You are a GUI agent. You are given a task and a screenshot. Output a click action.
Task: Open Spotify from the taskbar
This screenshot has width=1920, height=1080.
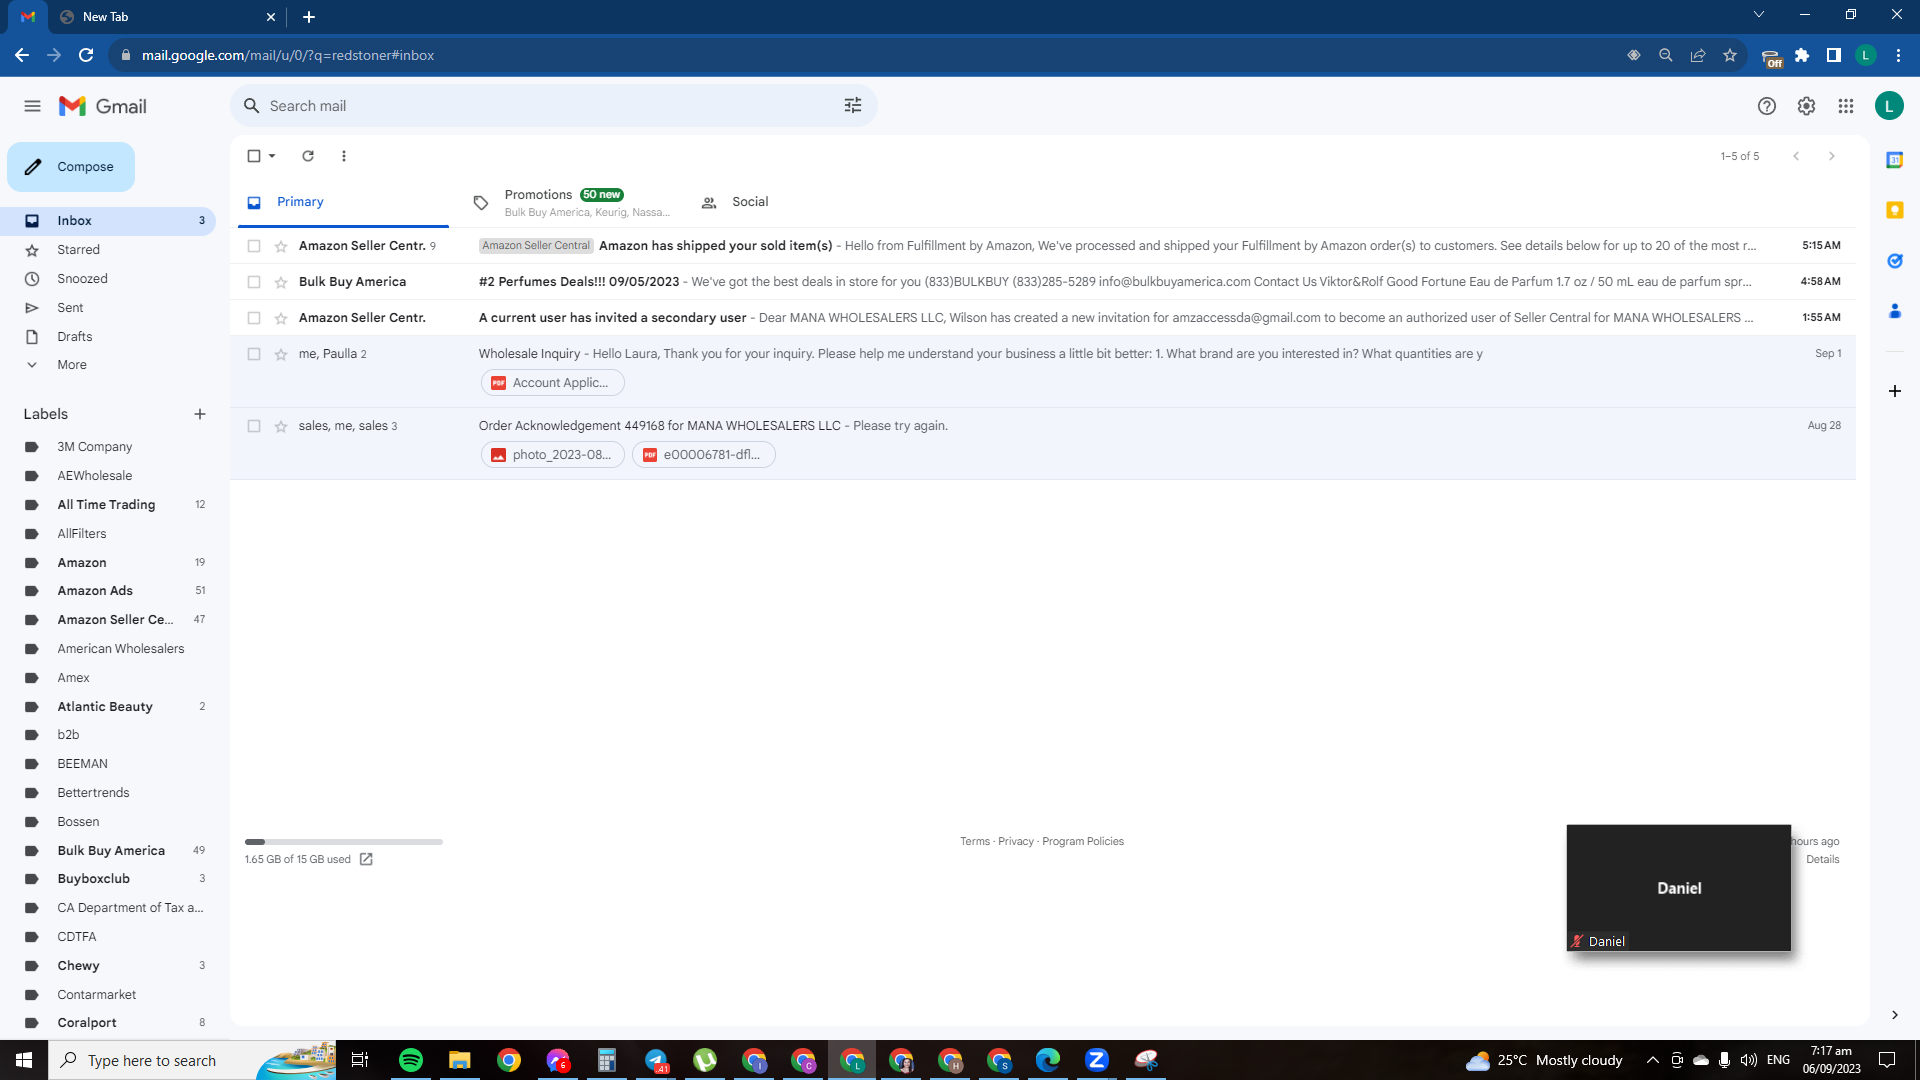(x=411, y=1060)
